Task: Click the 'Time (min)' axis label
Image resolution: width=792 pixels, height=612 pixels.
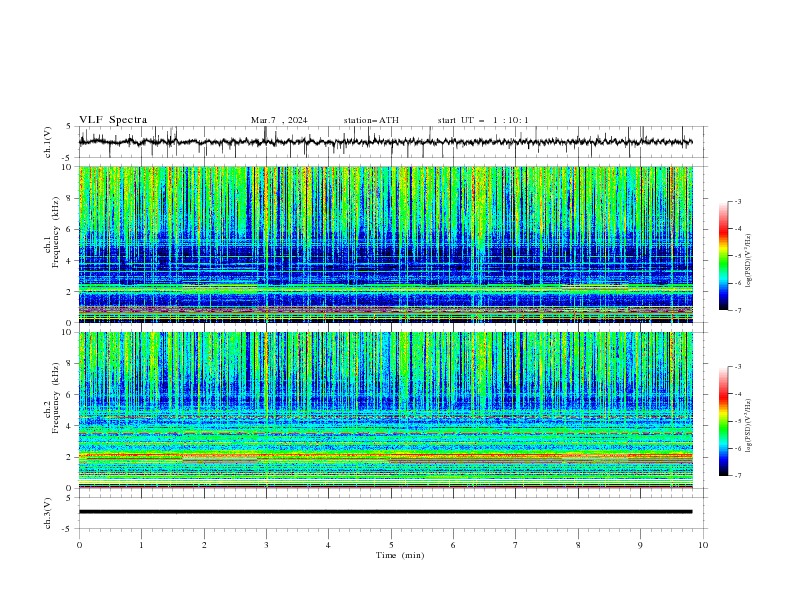Action: click(x=400, y=555)
